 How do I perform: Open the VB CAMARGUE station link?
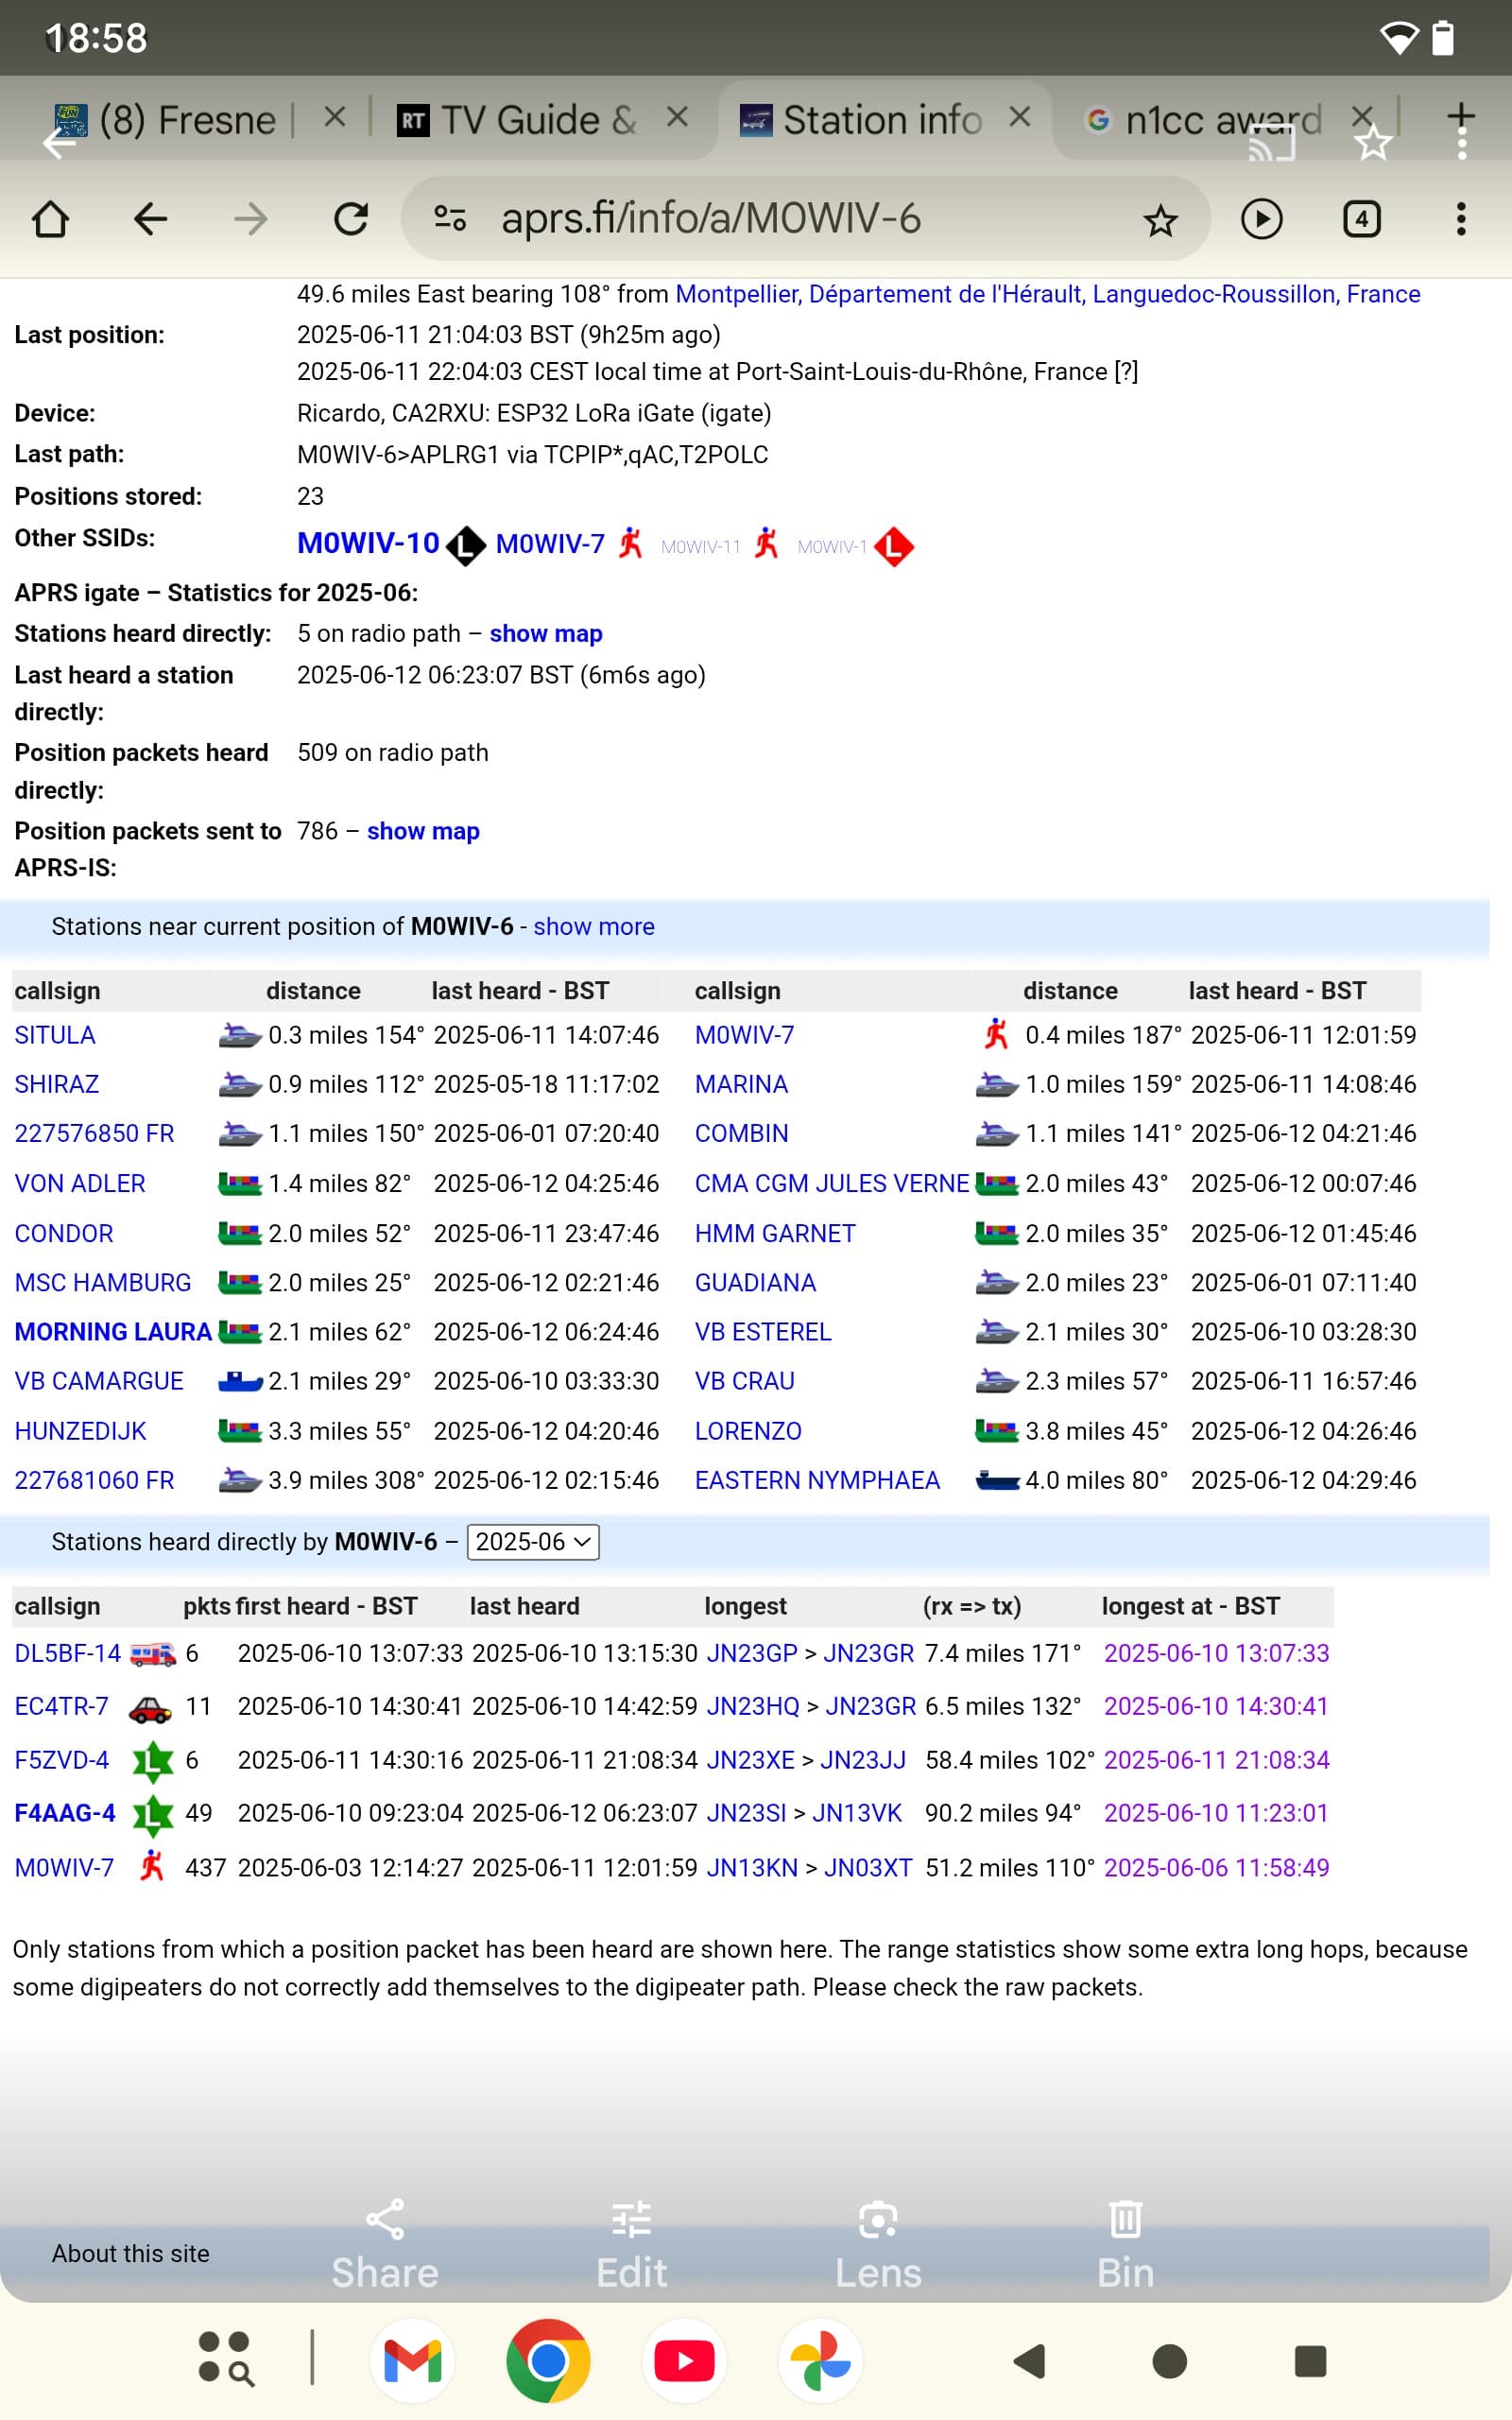[99, 1381]
